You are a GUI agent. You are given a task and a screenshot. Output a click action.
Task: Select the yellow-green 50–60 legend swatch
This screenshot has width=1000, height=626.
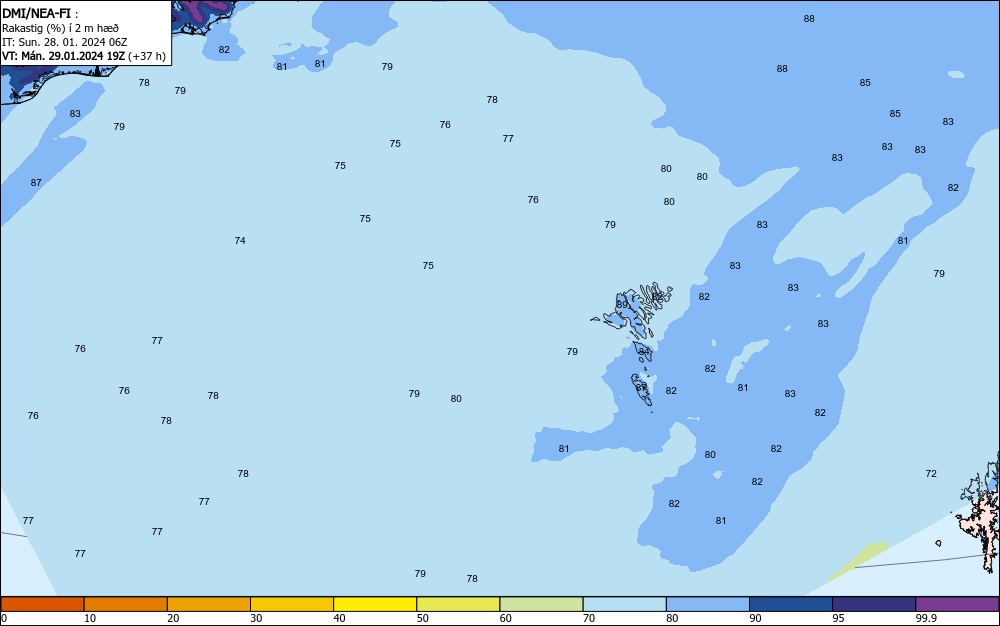(x=458, y=604)
